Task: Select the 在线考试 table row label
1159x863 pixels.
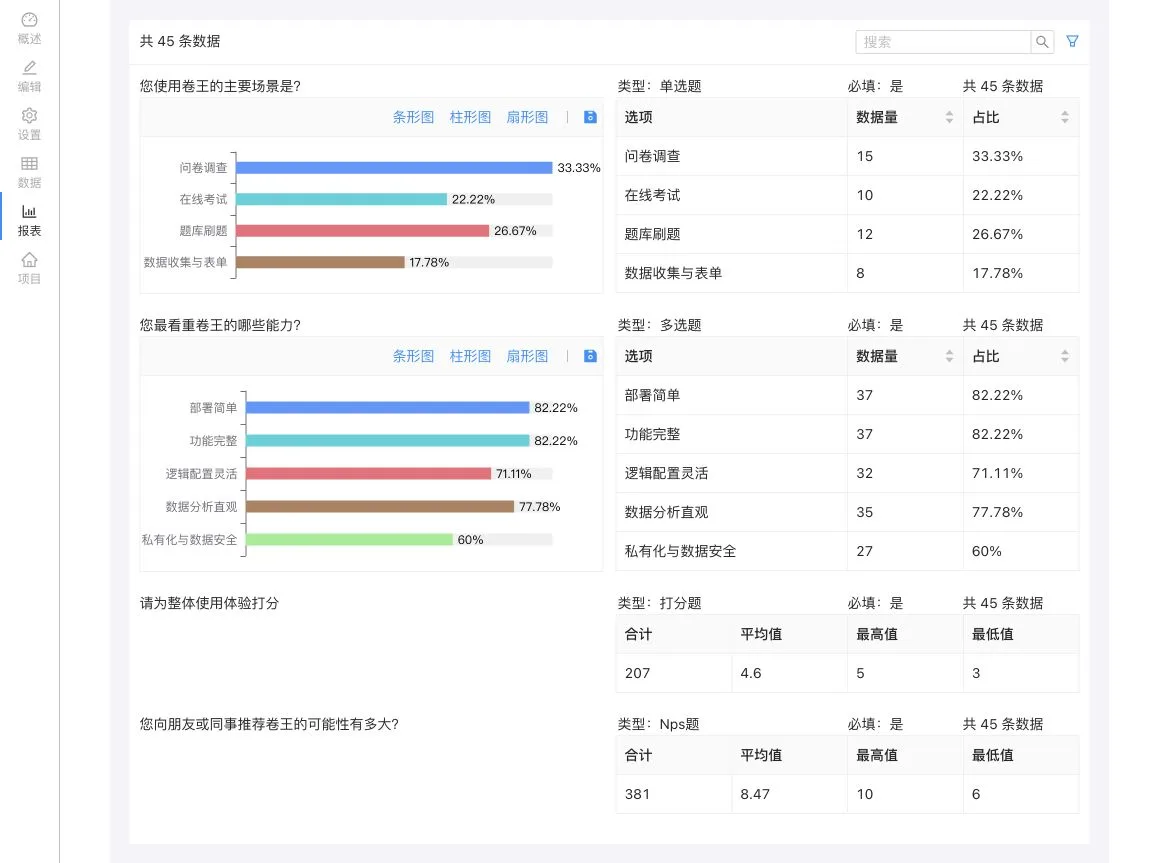Action: pyautogui.click(x=652, y=195)
